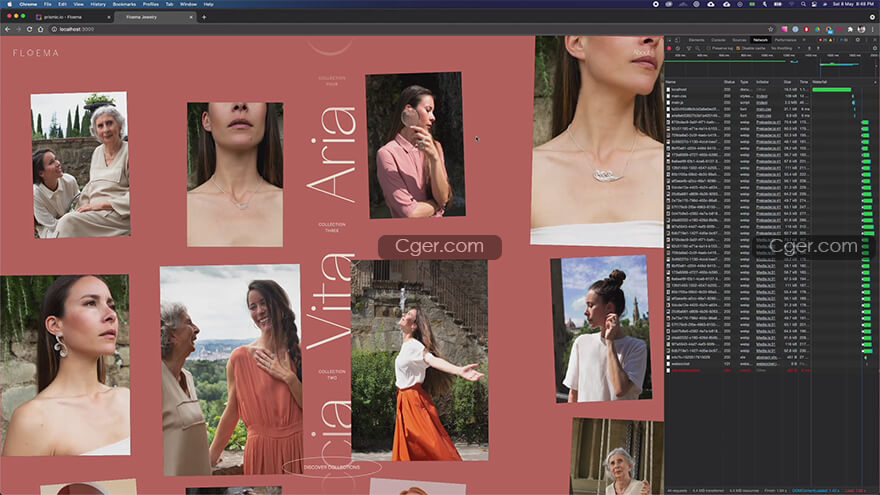Open the No throttling dropdown
880x495 pixels.
pyautogui.click(x=785, y=48)
